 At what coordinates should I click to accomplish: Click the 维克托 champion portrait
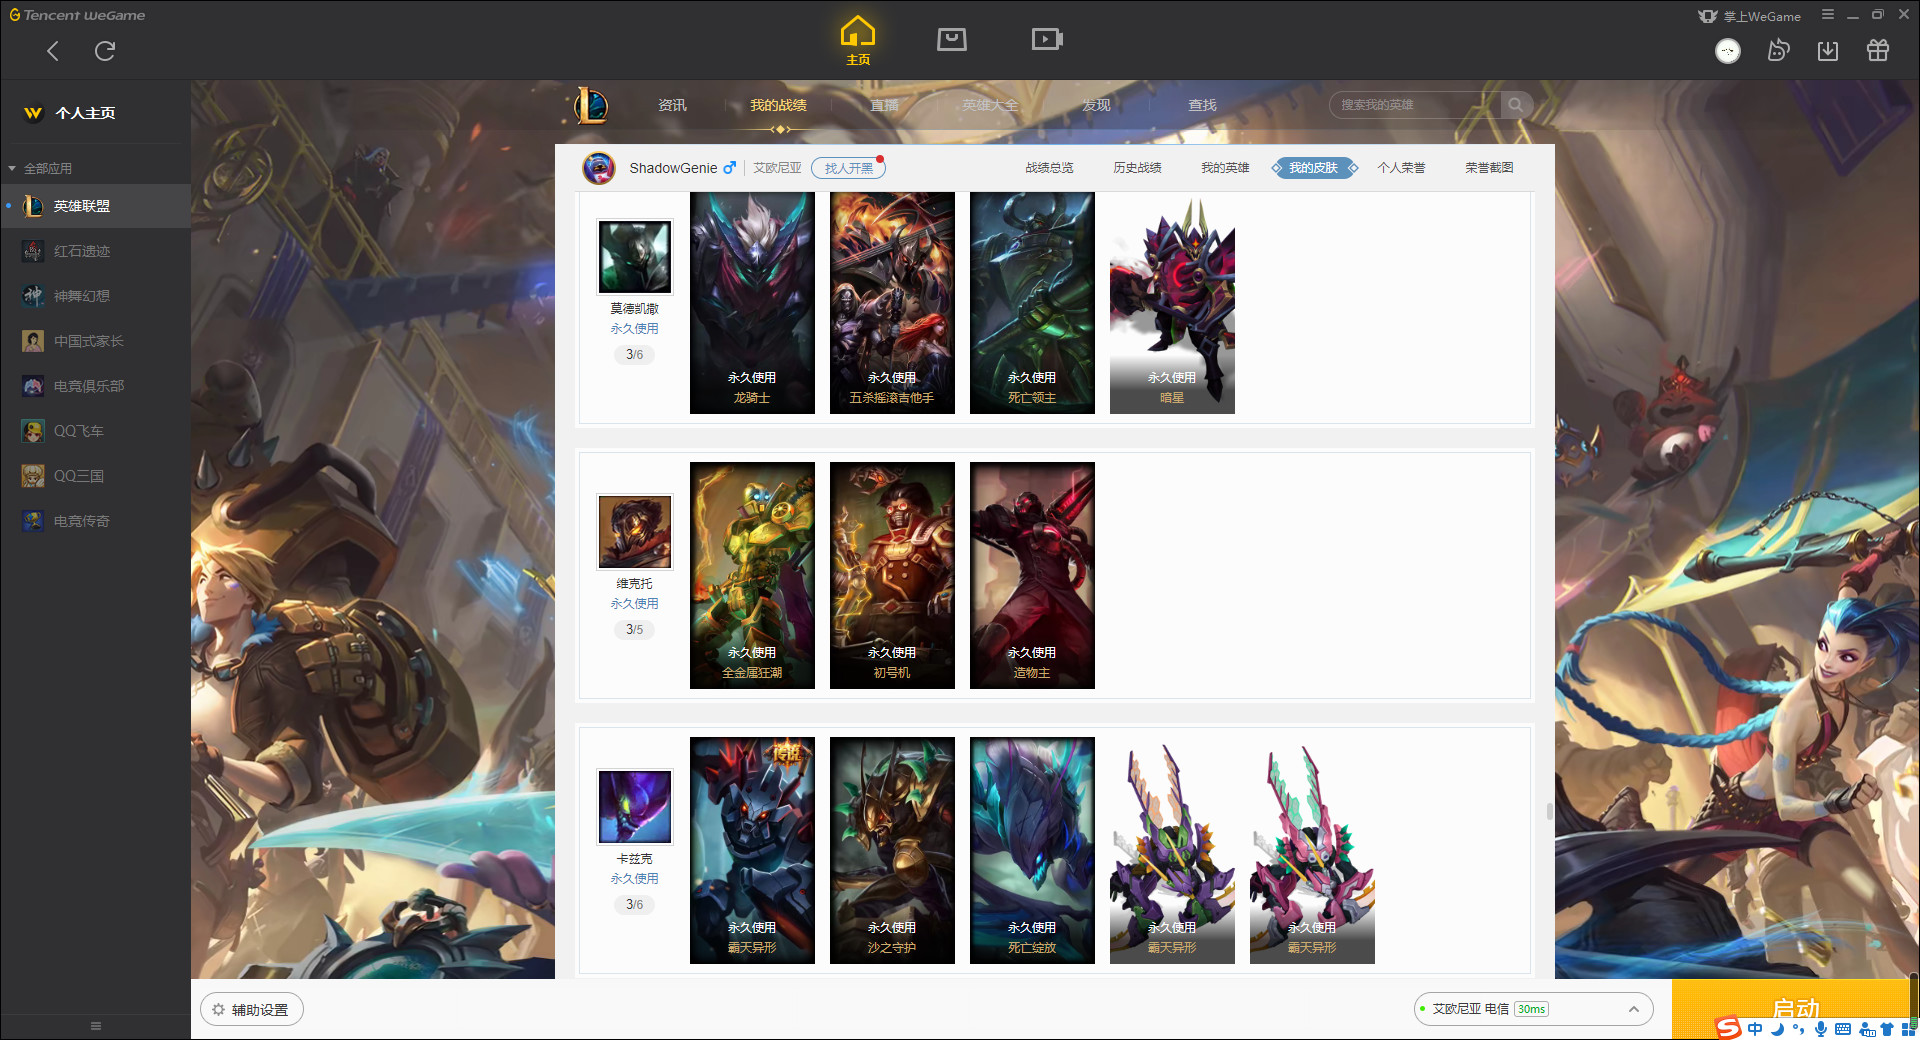point(635,532)
